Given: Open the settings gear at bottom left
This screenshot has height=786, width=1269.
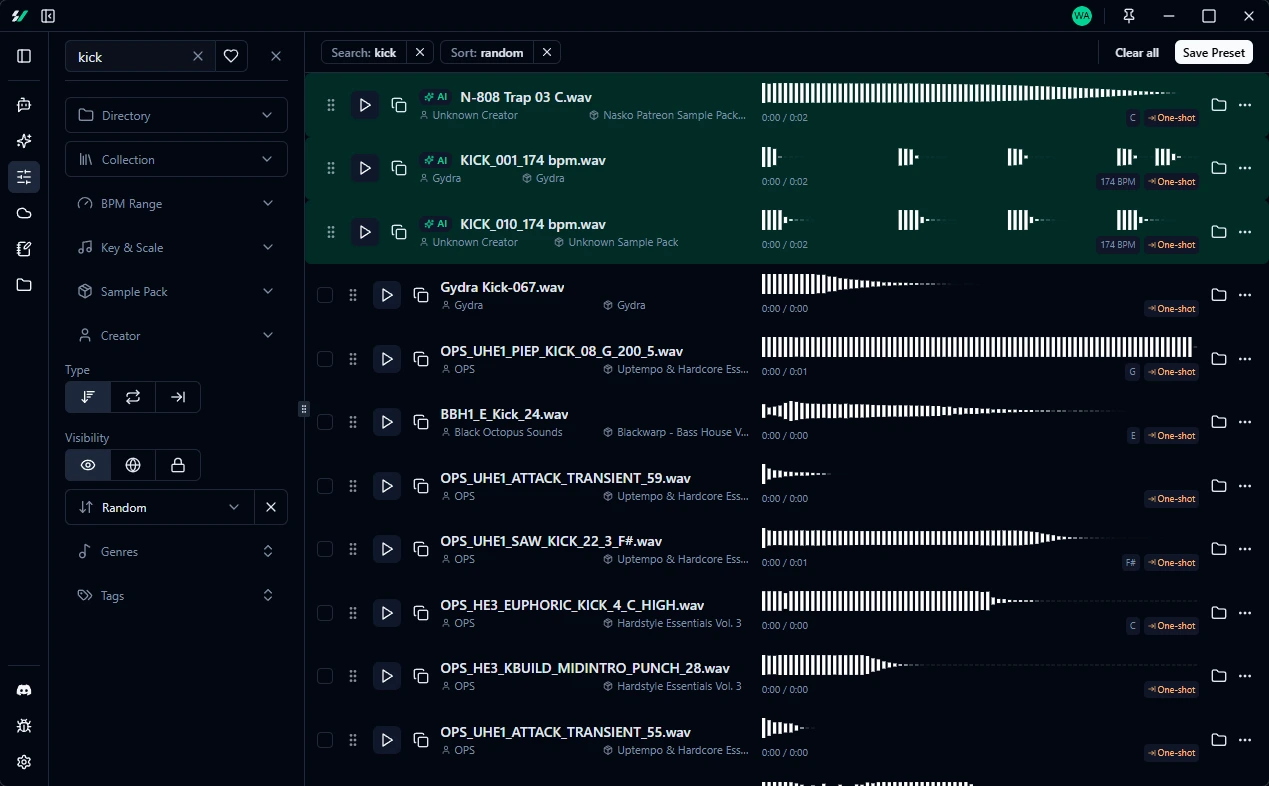Looking at the screenshot, I should pos(23,761).
